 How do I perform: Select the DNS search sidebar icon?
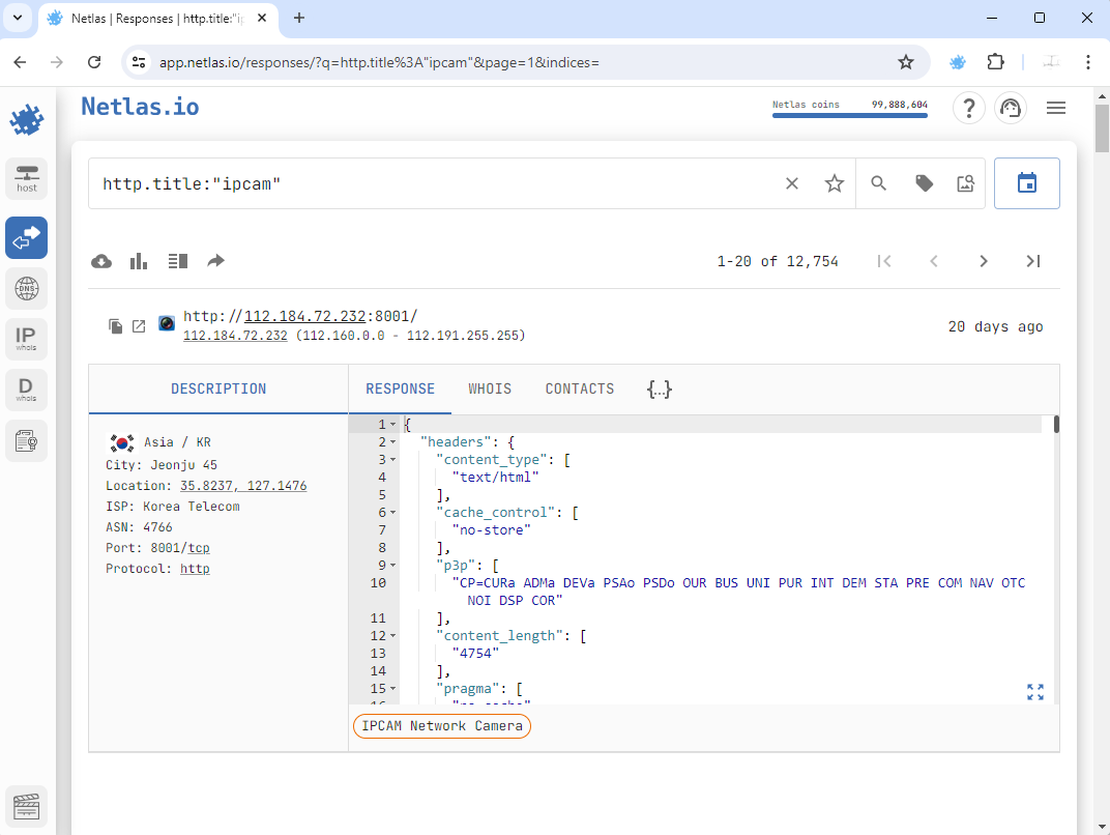27,289
